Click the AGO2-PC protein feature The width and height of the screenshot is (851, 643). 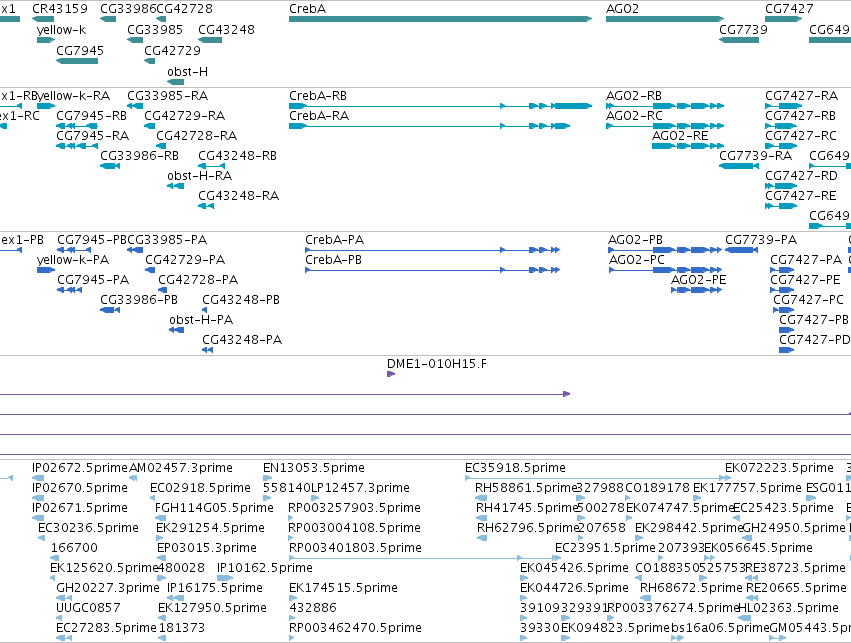pyautogui.click(x=665, y=270)
